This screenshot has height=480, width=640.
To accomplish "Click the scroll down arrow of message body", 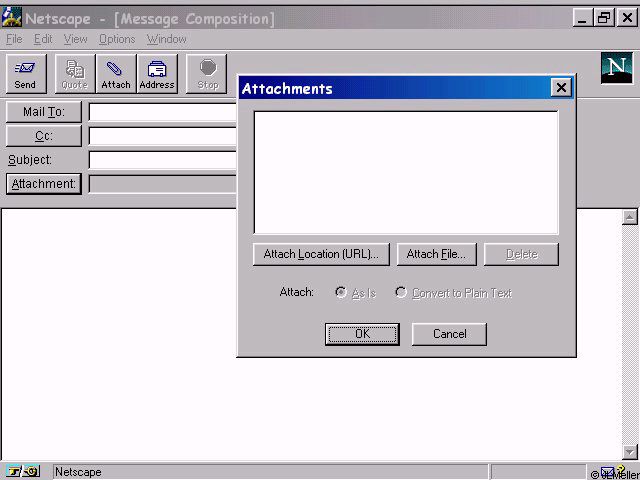I will [x=629, y=451].
